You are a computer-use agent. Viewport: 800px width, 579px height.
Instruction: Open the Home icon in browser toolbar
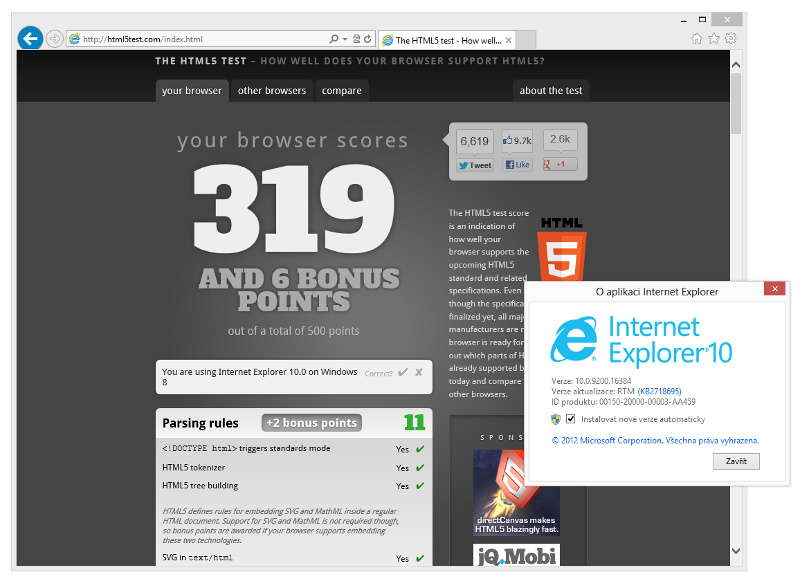pyautogui.click(x=696, y=38)
